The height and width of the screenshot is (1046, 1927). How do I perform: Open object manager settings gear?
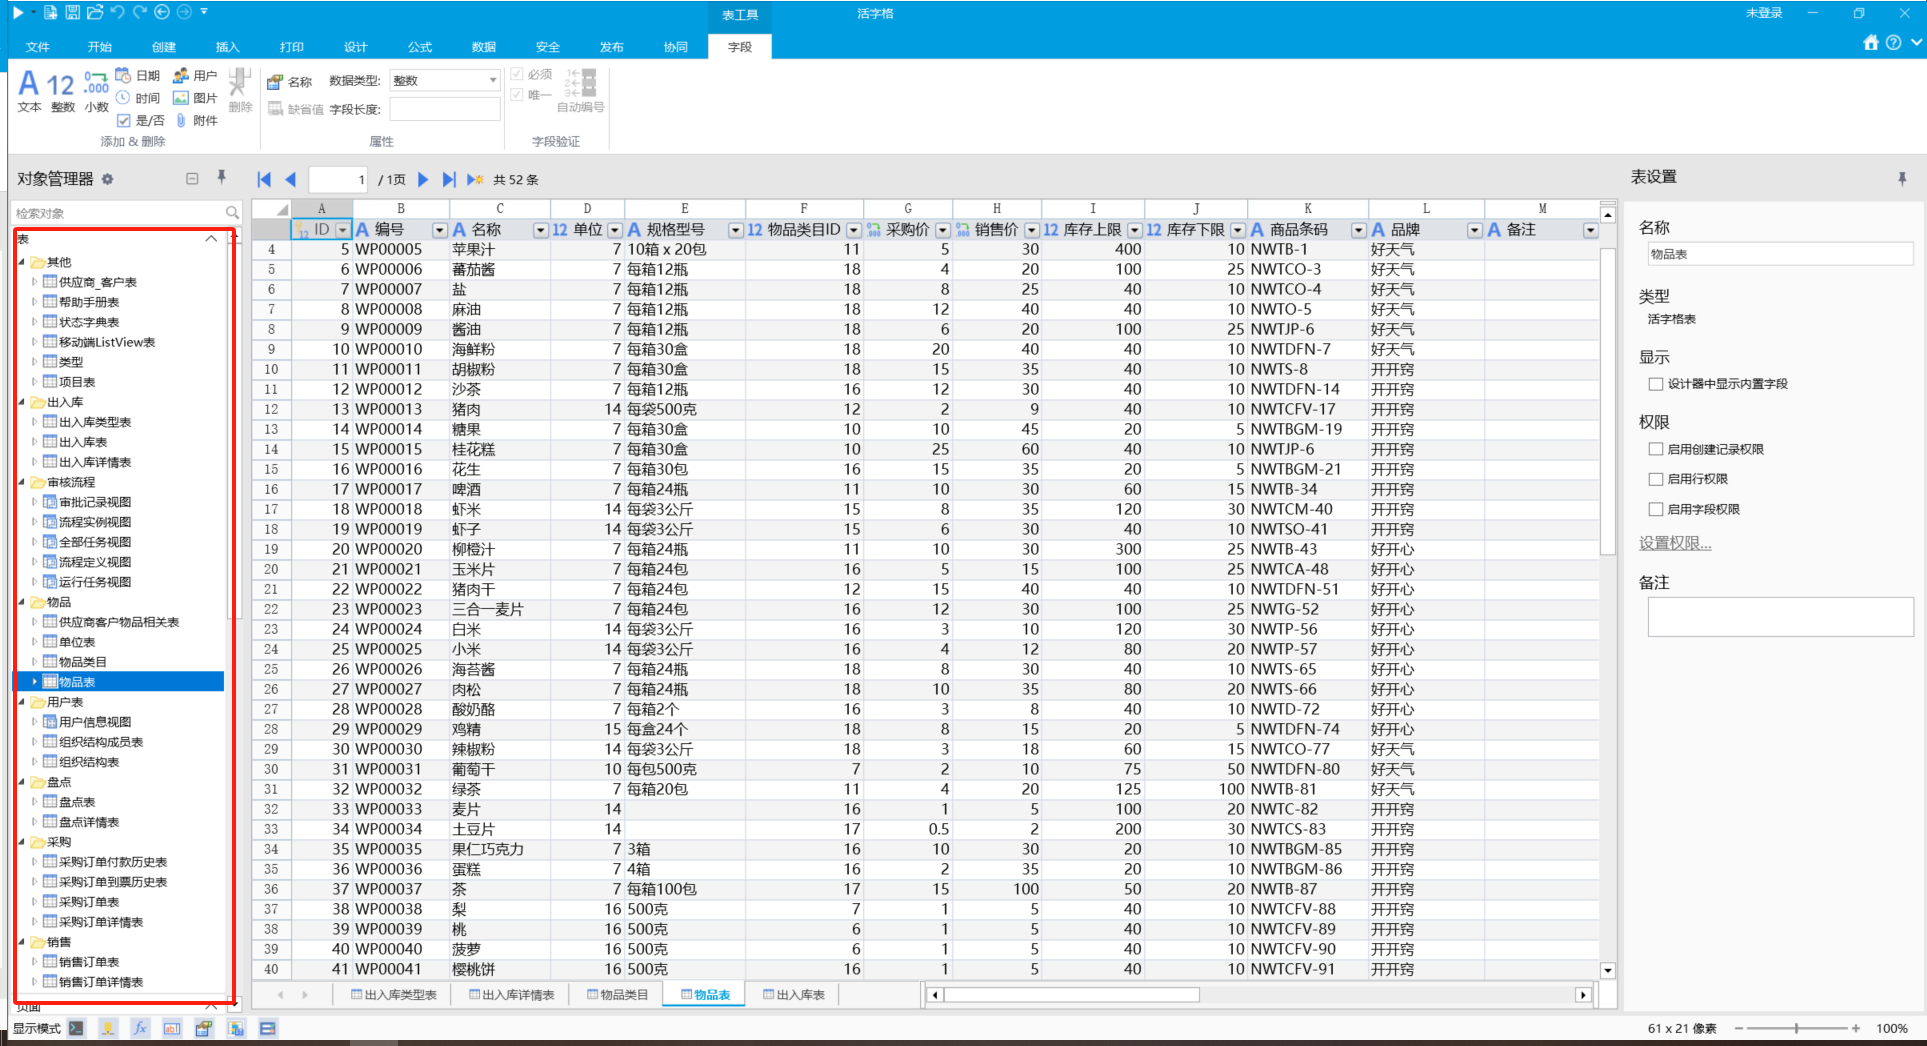(107, 179)
